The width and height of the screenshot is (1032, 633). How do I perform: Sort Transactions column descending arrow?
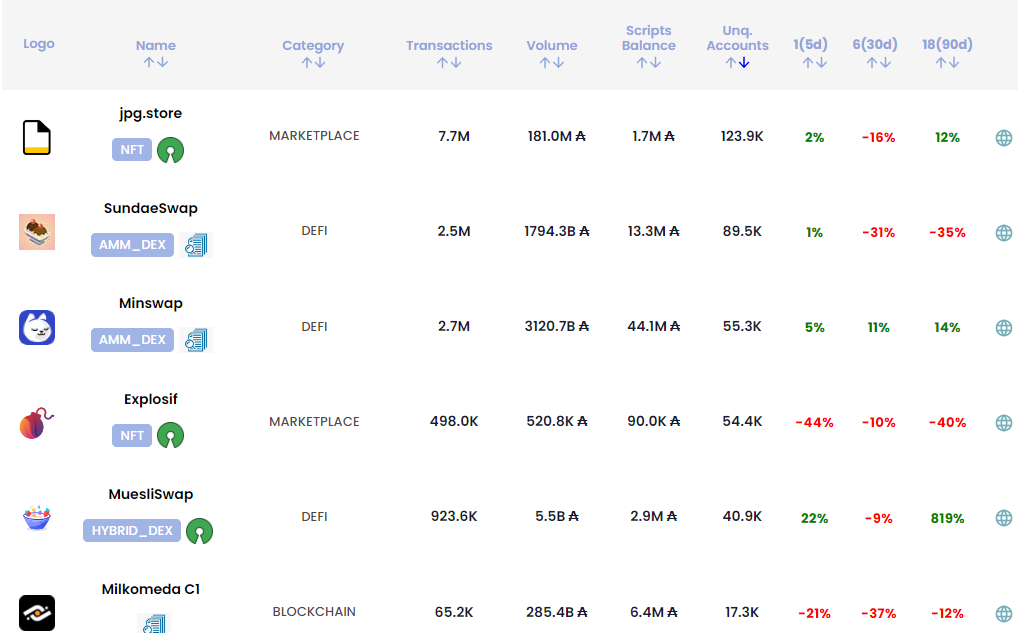click(456, 63)
